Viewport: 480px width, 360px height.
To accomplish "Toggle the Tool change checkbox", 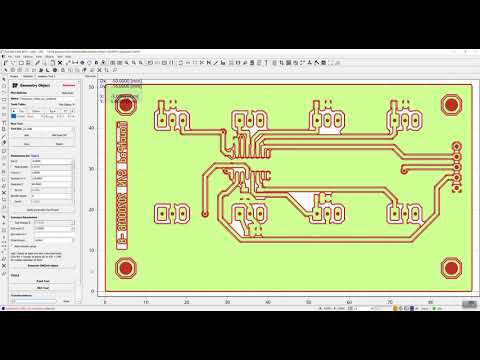I will 13,222.
